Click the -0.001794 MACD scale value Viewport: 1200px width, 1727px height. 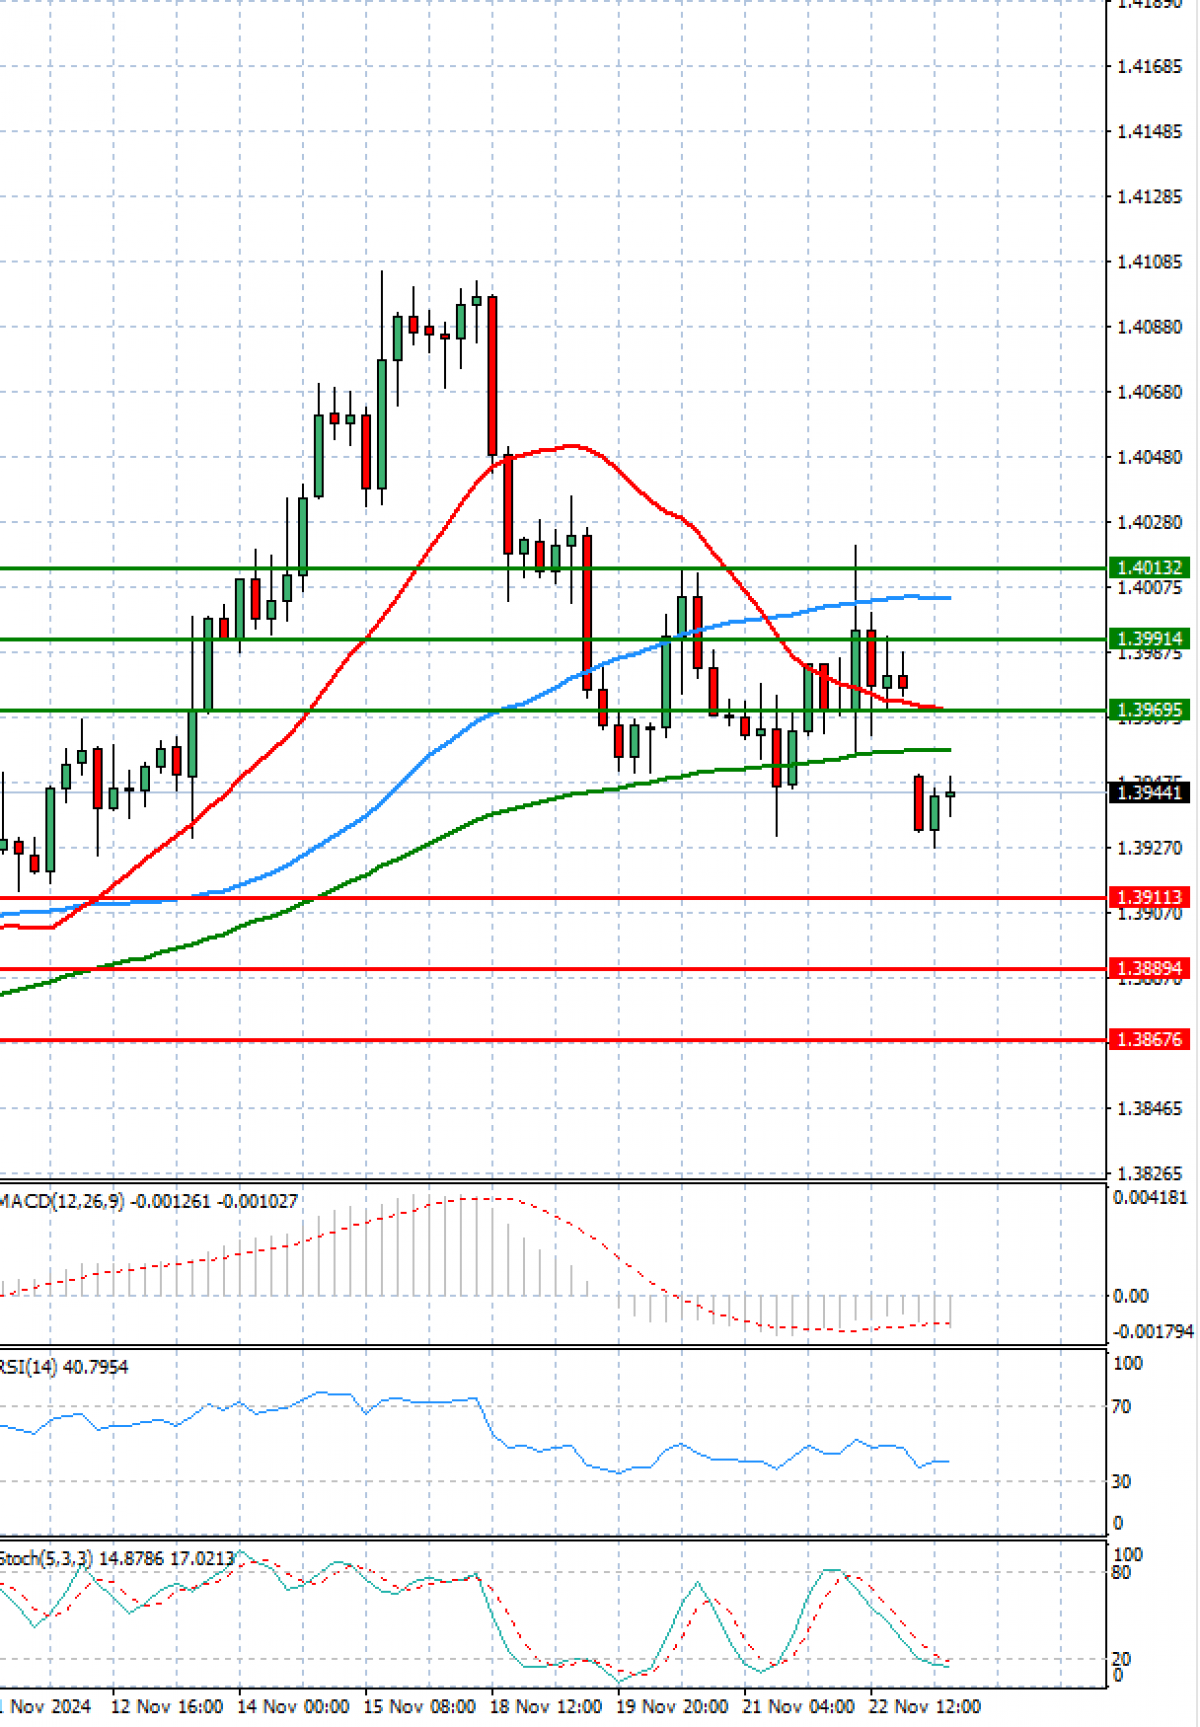tap(1153, 1332)
